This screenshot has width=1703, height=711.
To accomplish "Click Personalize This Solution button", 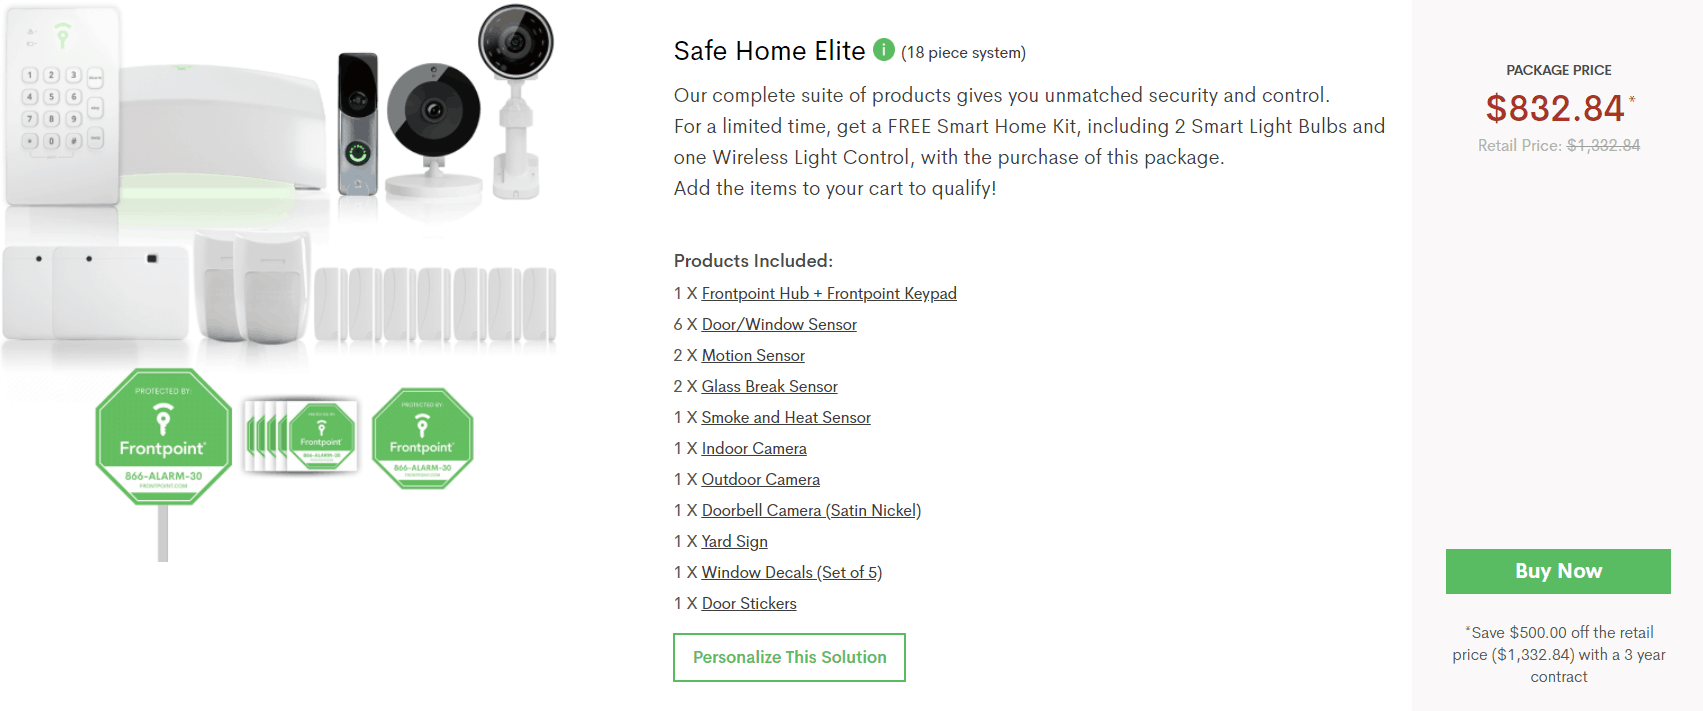I will click(x=789, y=657).
